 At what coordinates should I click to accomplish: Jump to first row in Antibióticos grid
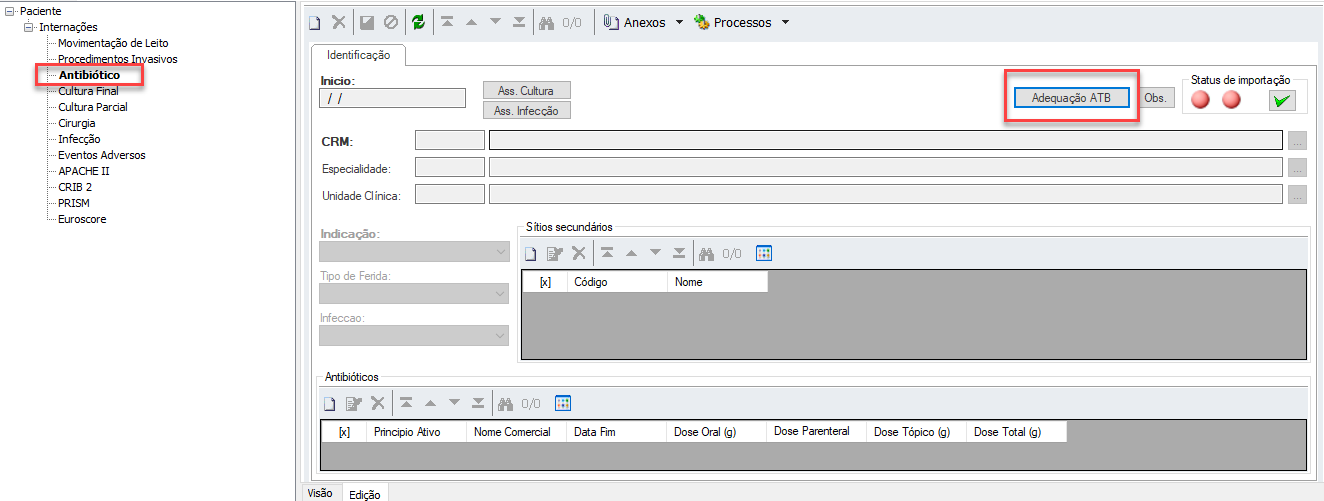406,403
